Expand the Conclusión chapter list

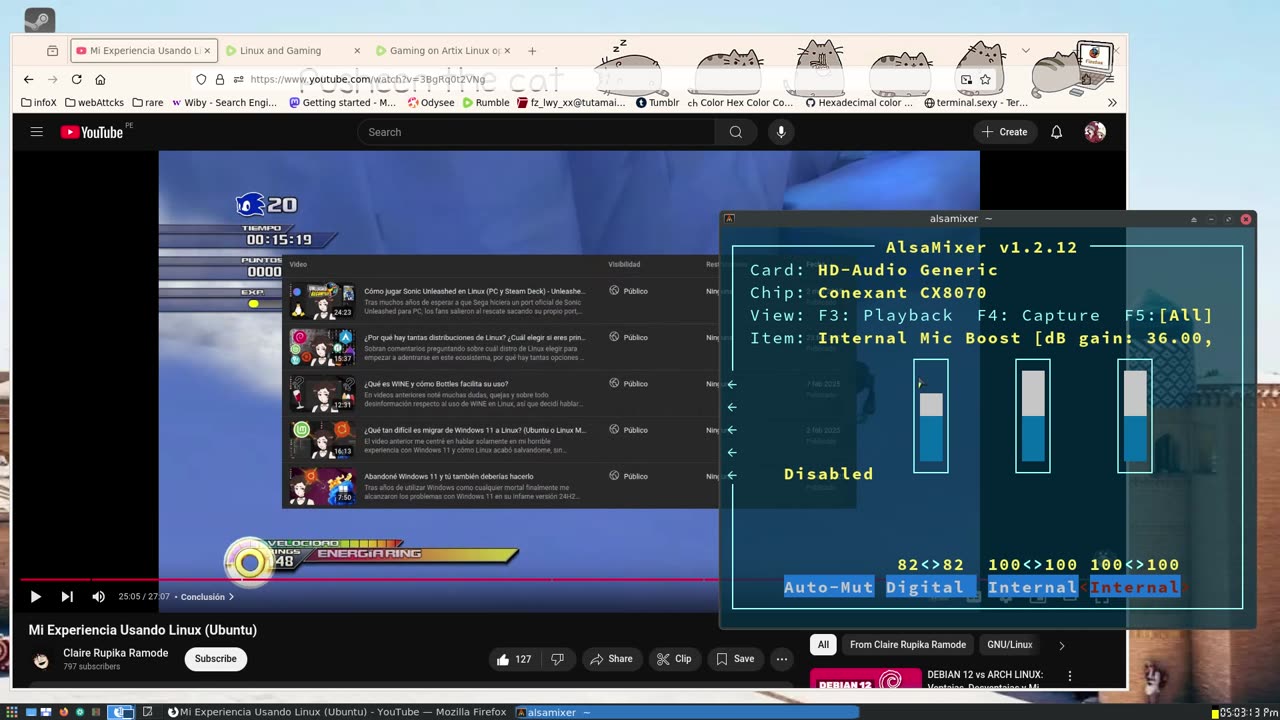207,597
